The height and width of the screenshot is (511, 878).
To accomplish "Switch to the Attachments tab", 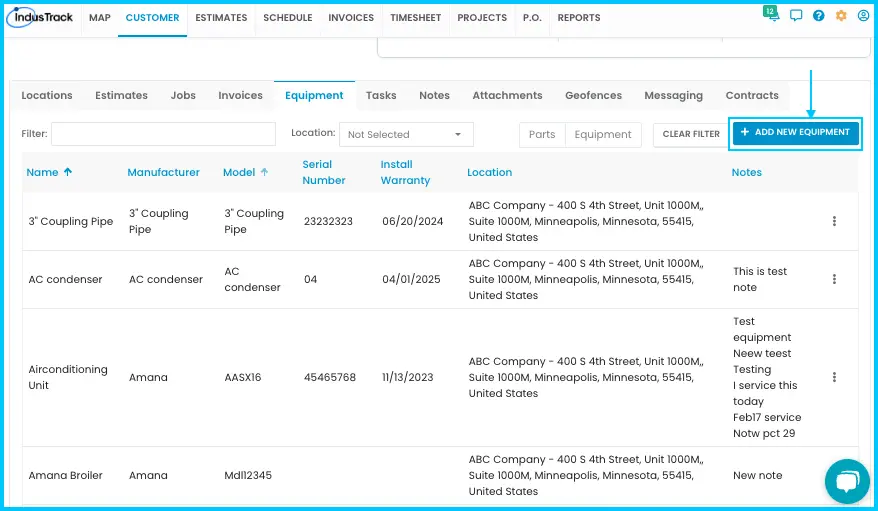I will tap(507, 95).
